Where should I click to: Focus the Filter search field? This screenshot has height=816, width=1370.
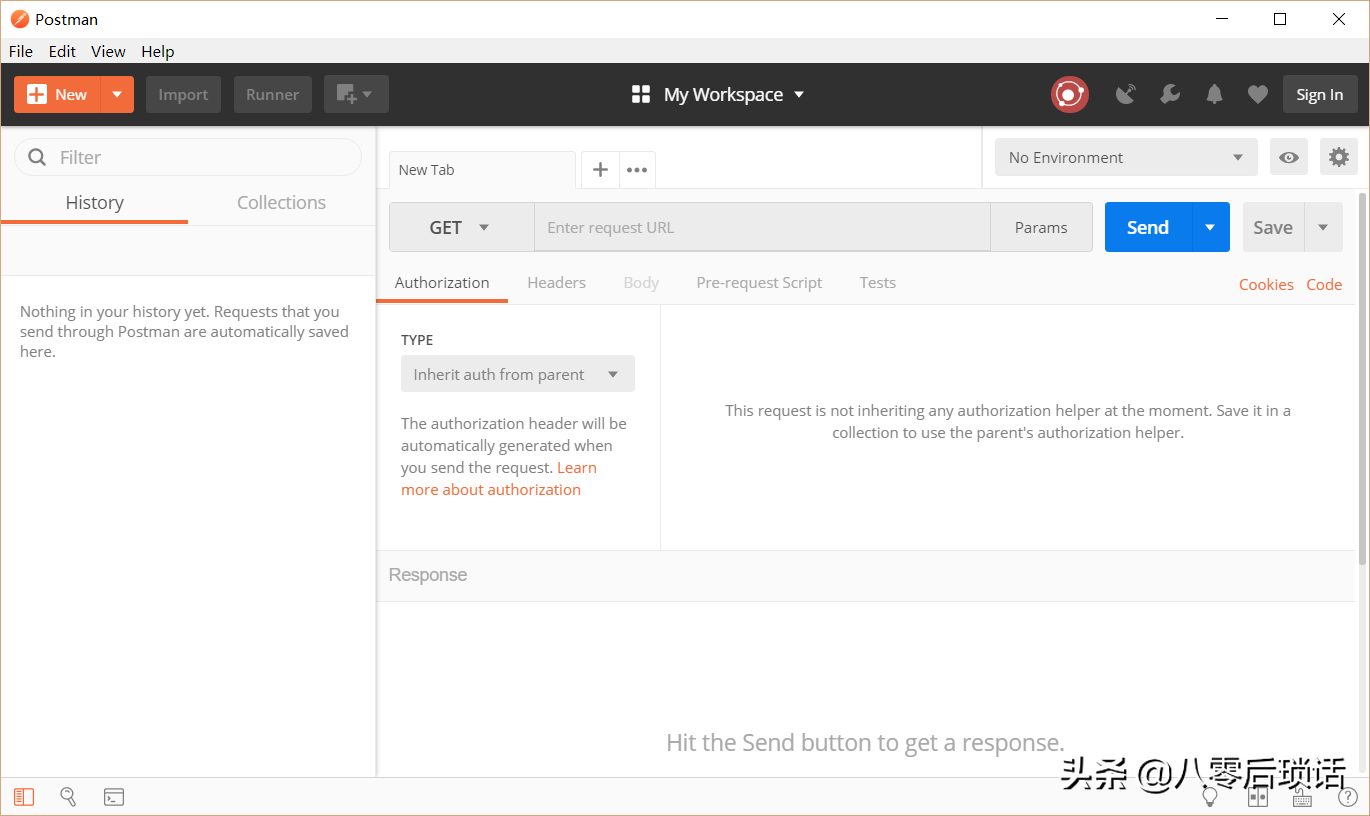[188, 157]
